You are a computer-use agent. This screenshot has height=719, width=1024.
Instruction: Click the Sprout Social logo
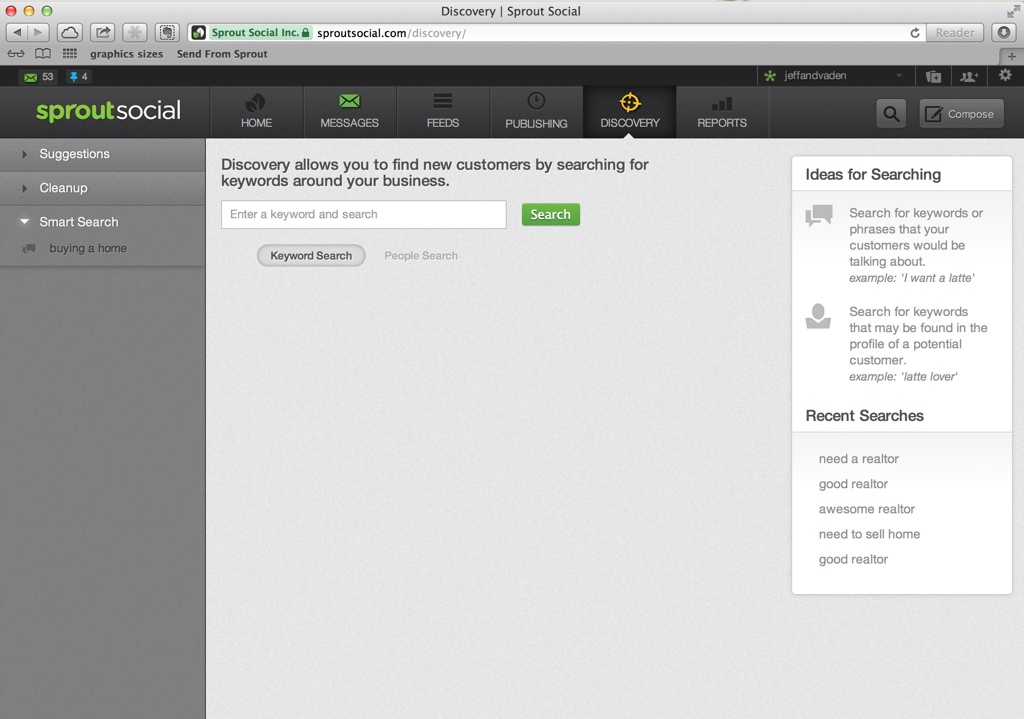(108, 110)
